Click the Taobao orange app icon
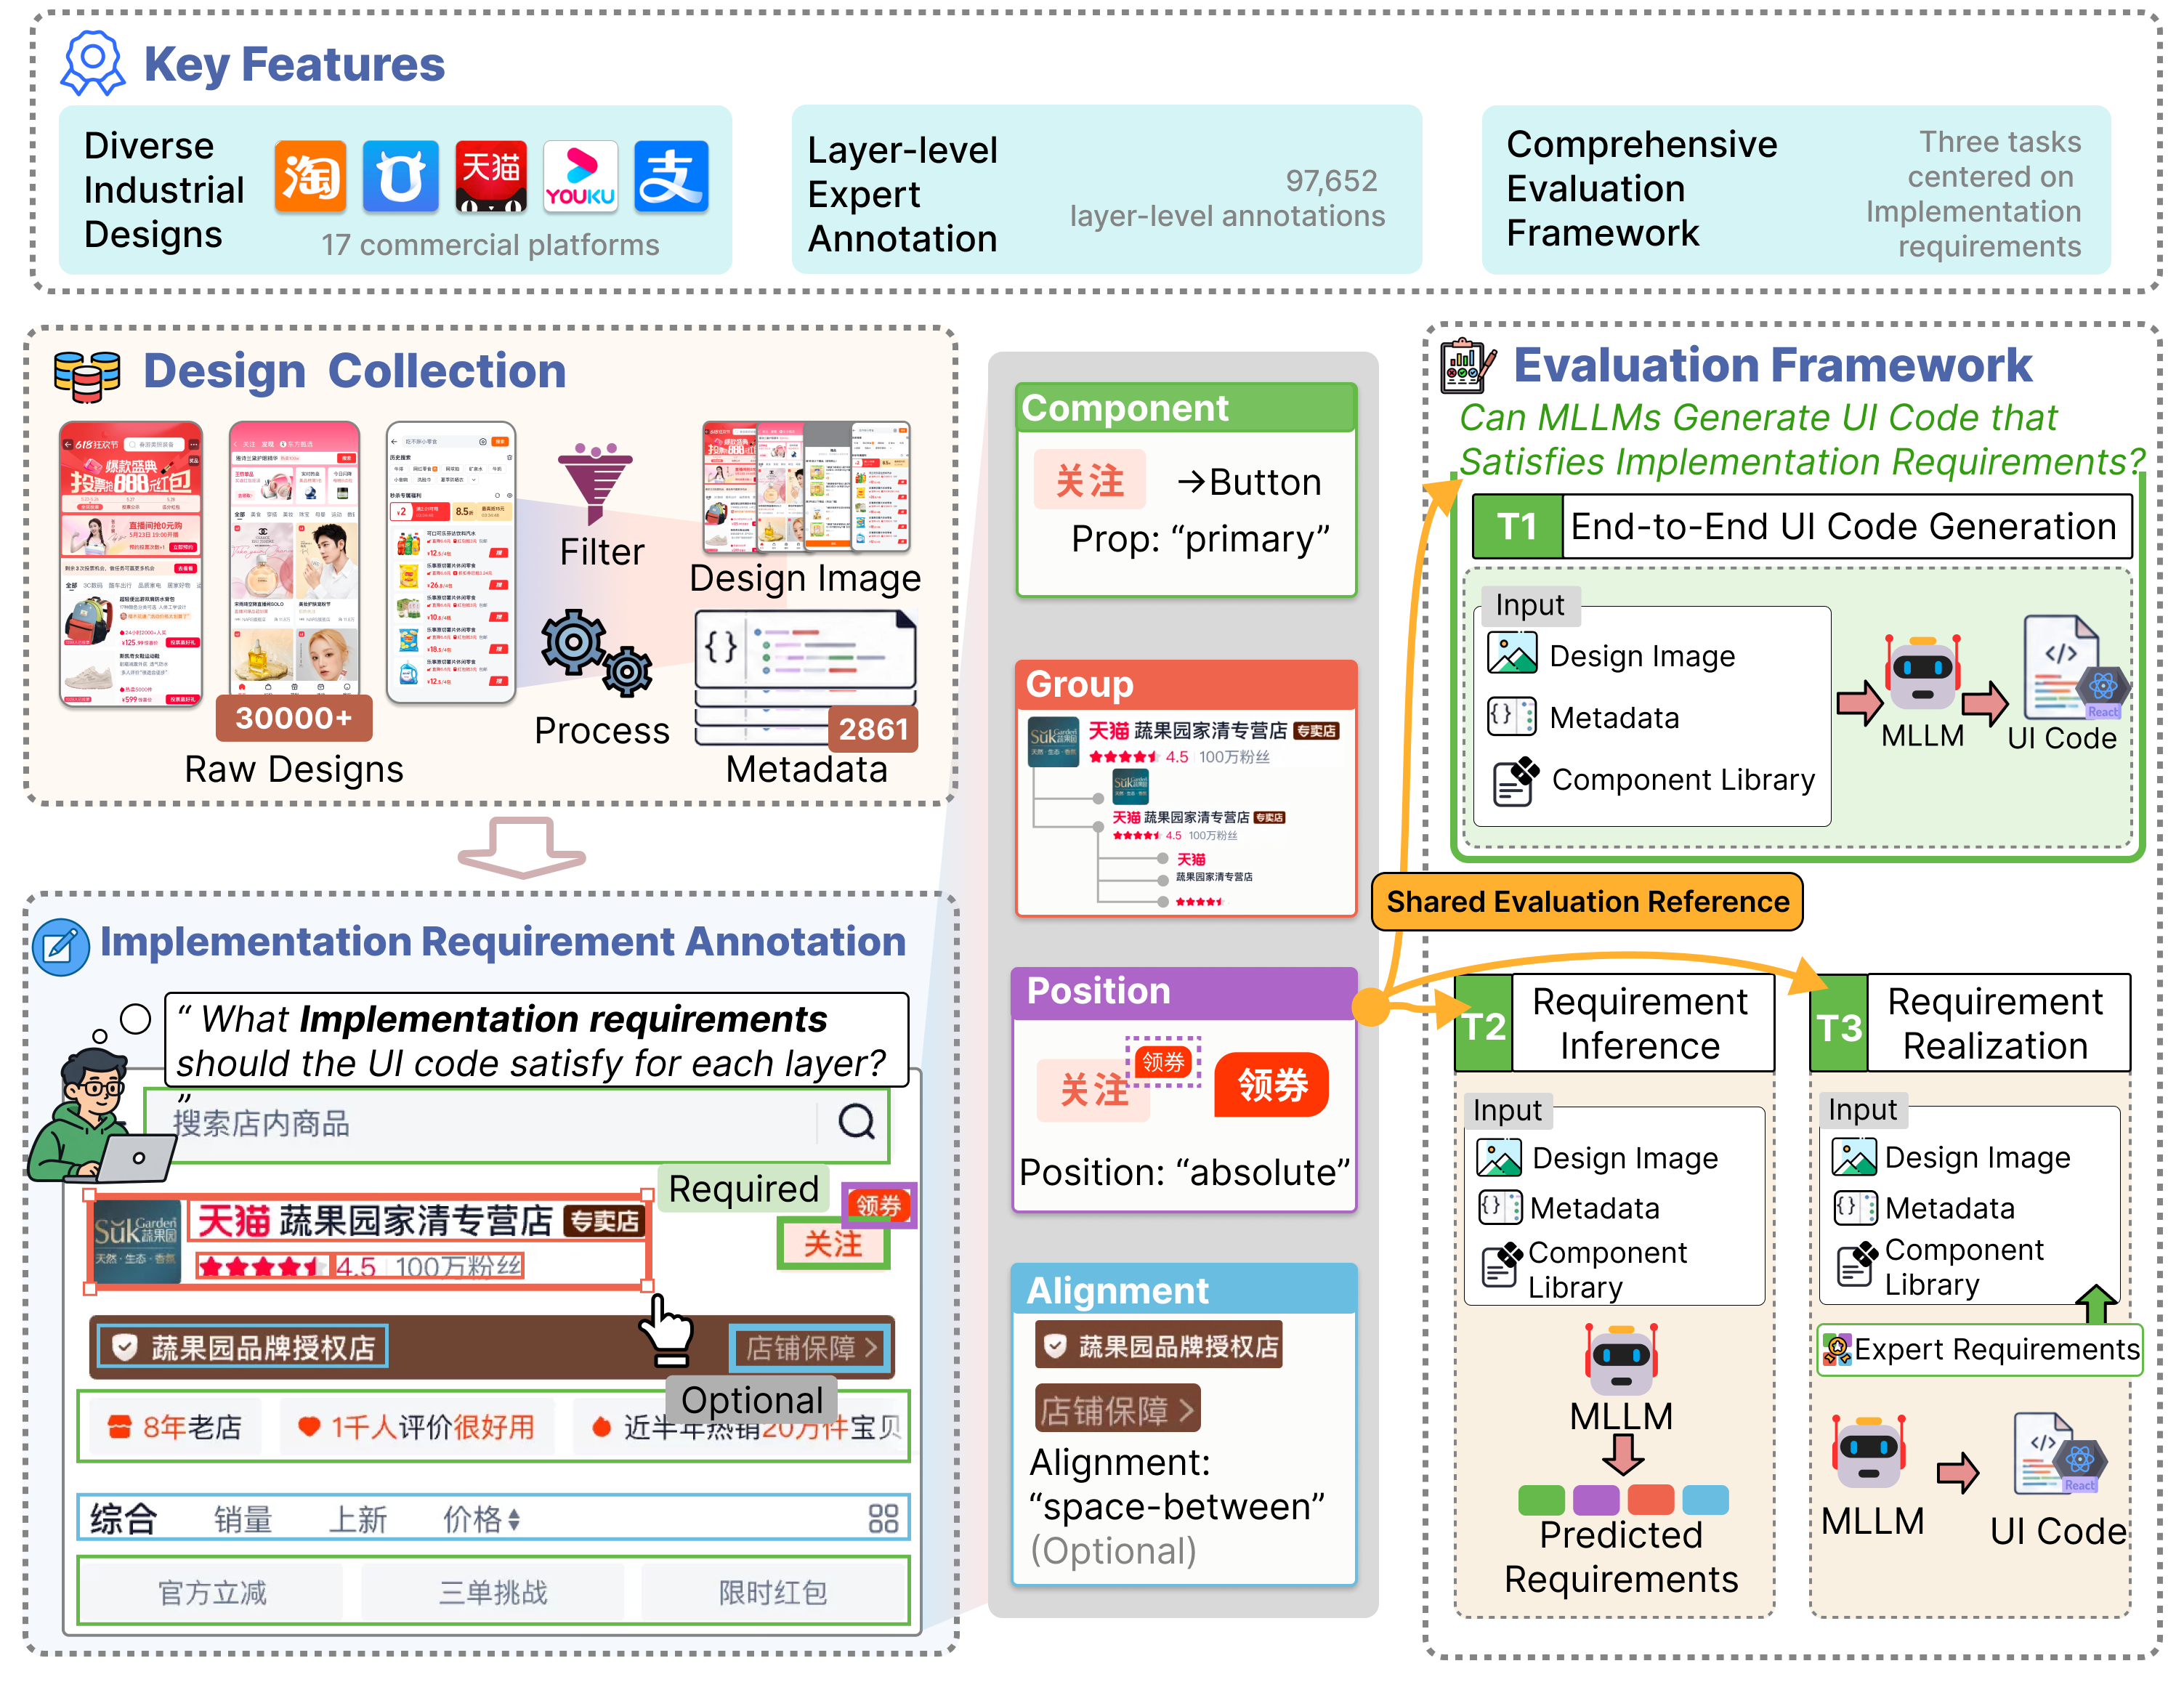Image resolution: width=2184 pixels, height=1690 pixels. tap(311, 177)
